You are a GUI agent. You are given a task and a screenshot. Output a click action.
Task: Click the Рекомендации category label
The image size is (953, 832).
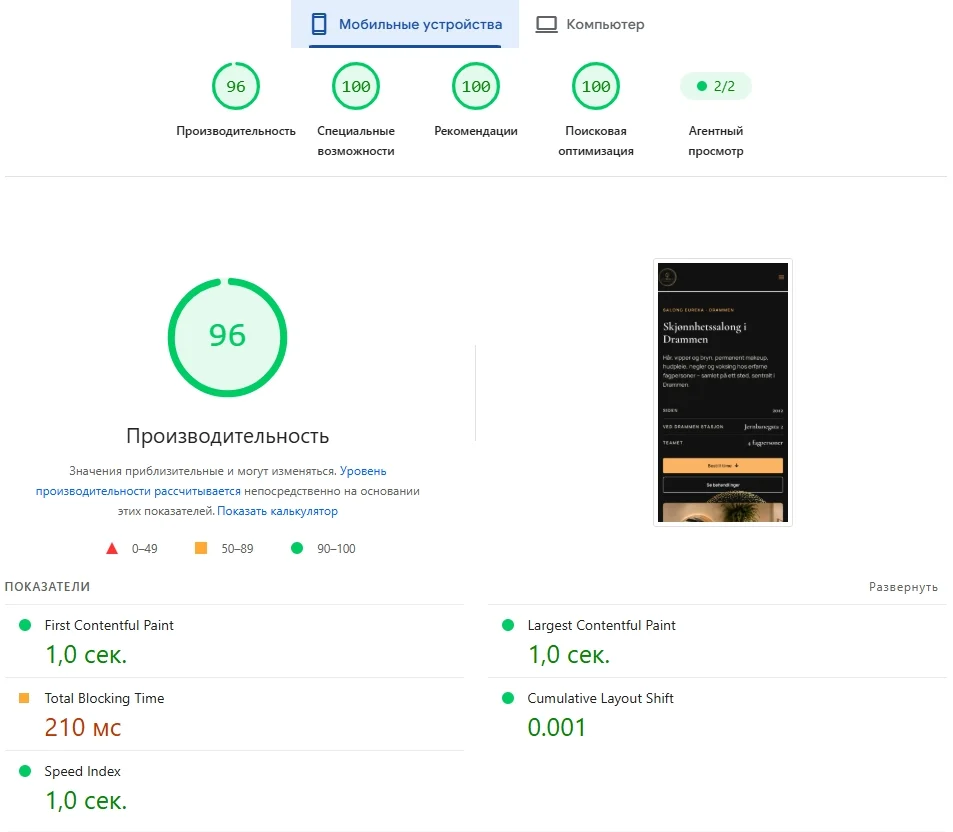pos(476,131)
